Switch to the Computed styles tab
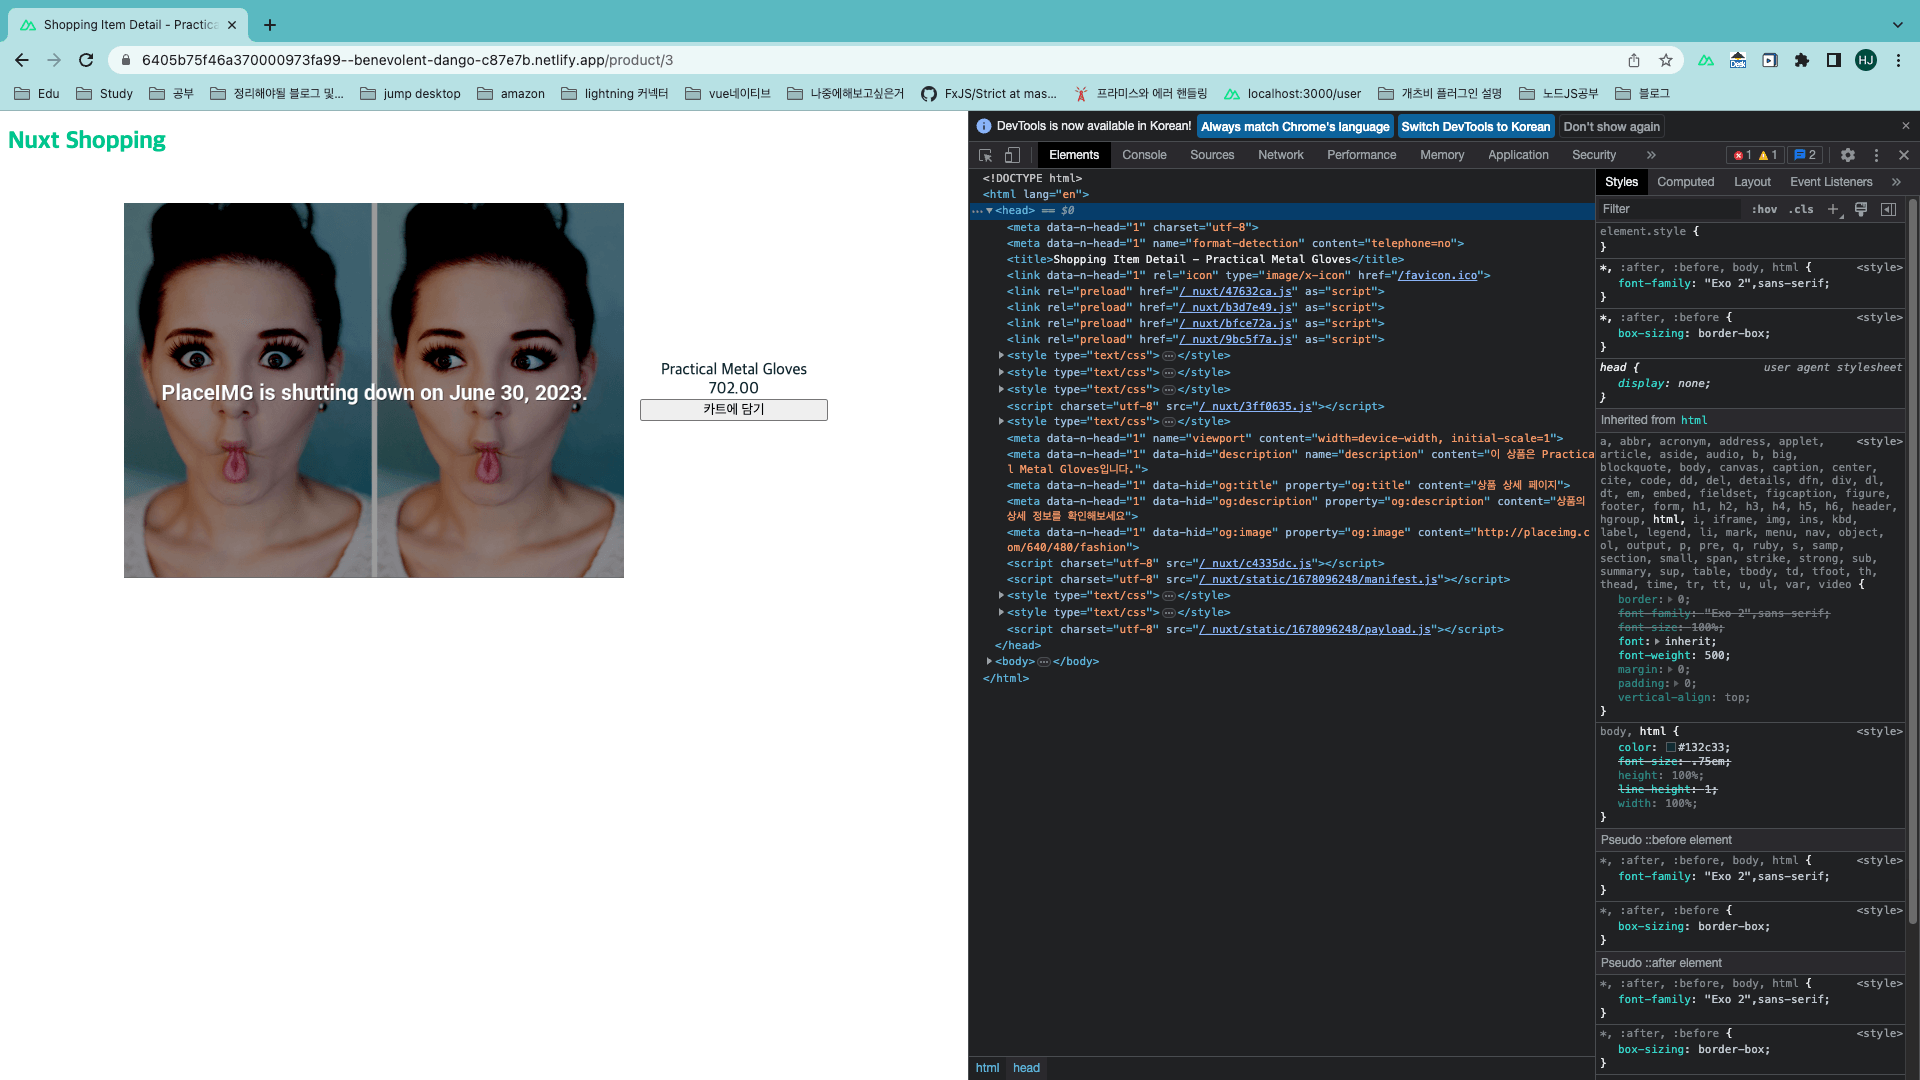 pos(1685,182)
